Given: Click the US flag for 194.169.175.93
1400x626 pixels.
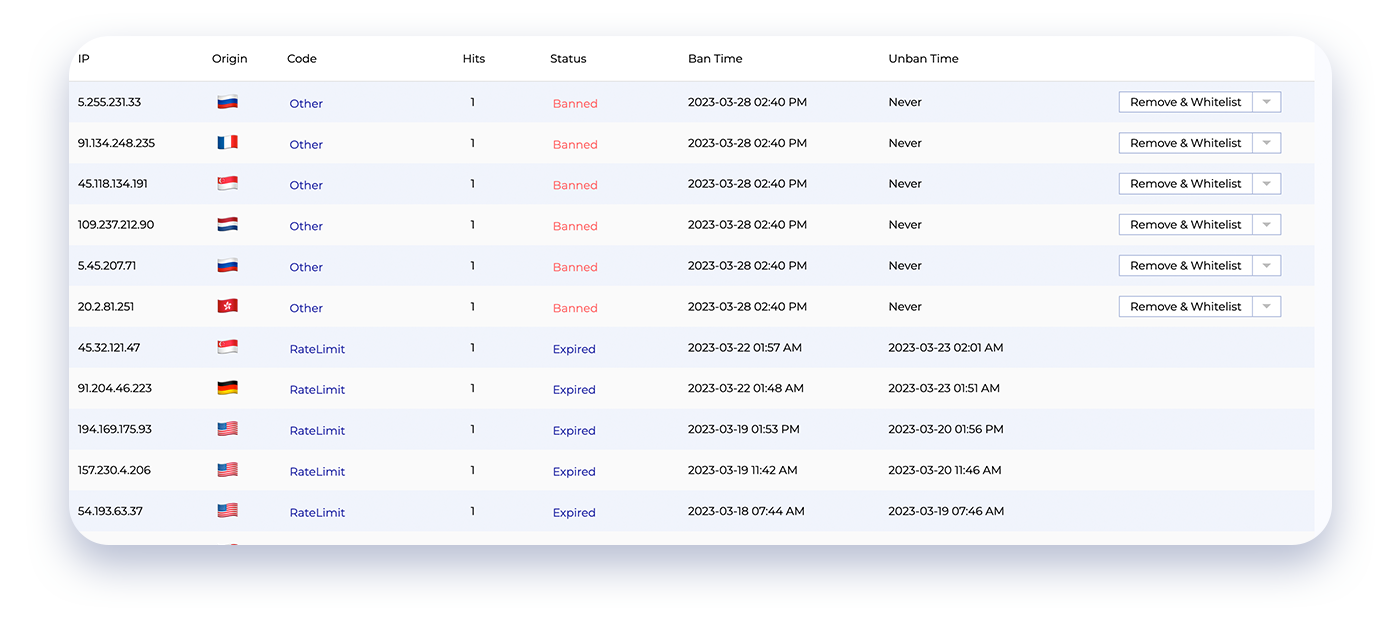Looking at the screenshot, I should 227,428.
